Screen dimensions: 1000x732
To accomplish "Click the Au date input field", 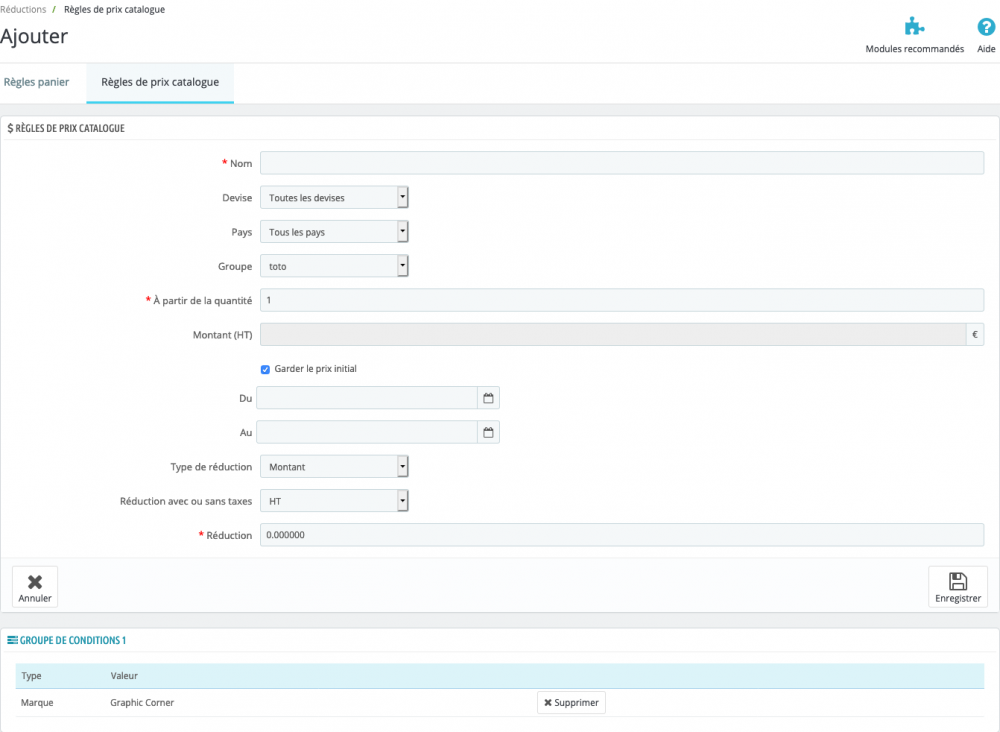I will 367,432.
